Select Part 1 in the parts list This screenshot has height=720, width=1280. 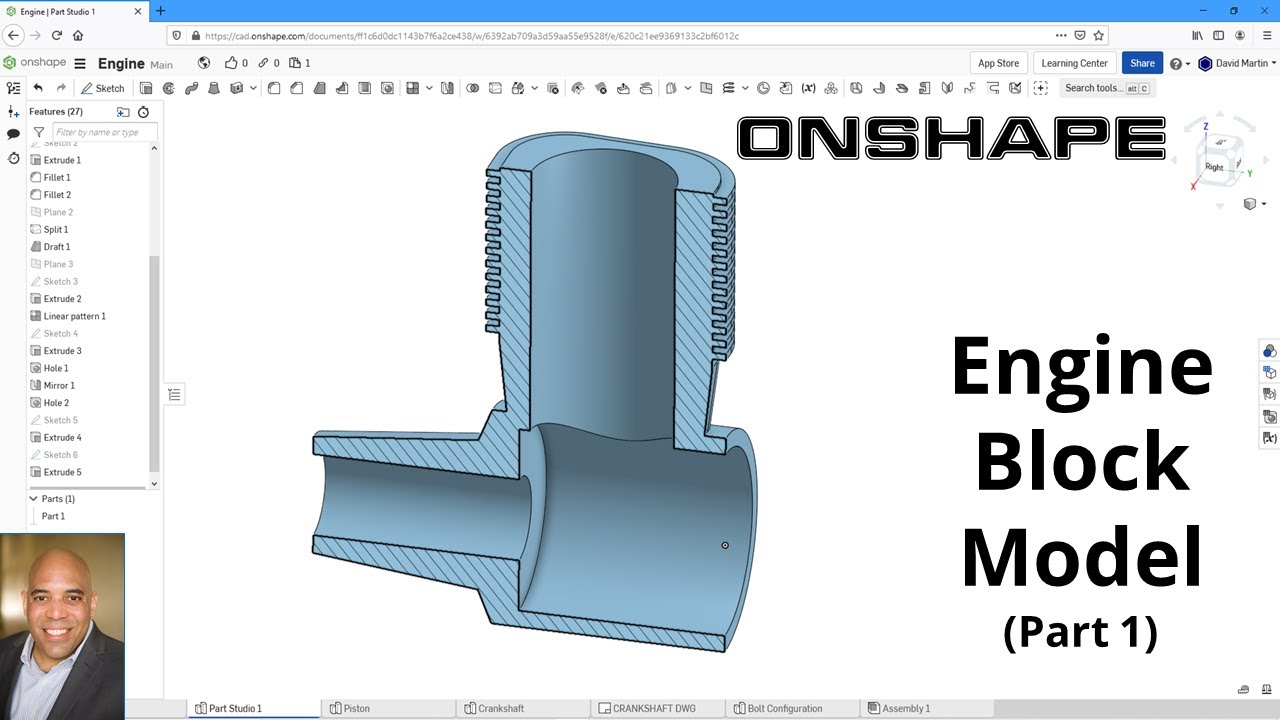[53, 516]
